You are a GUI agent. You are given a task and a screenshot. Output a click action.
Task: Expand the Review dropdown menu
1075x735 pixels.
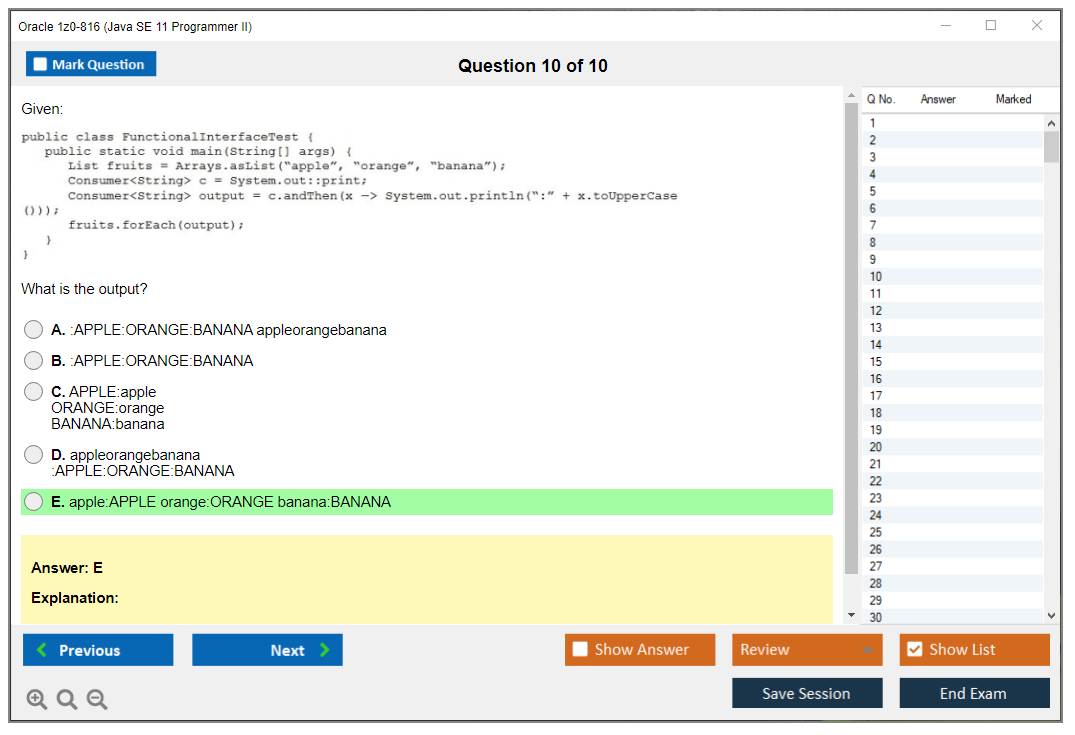(x=867, y=650)
